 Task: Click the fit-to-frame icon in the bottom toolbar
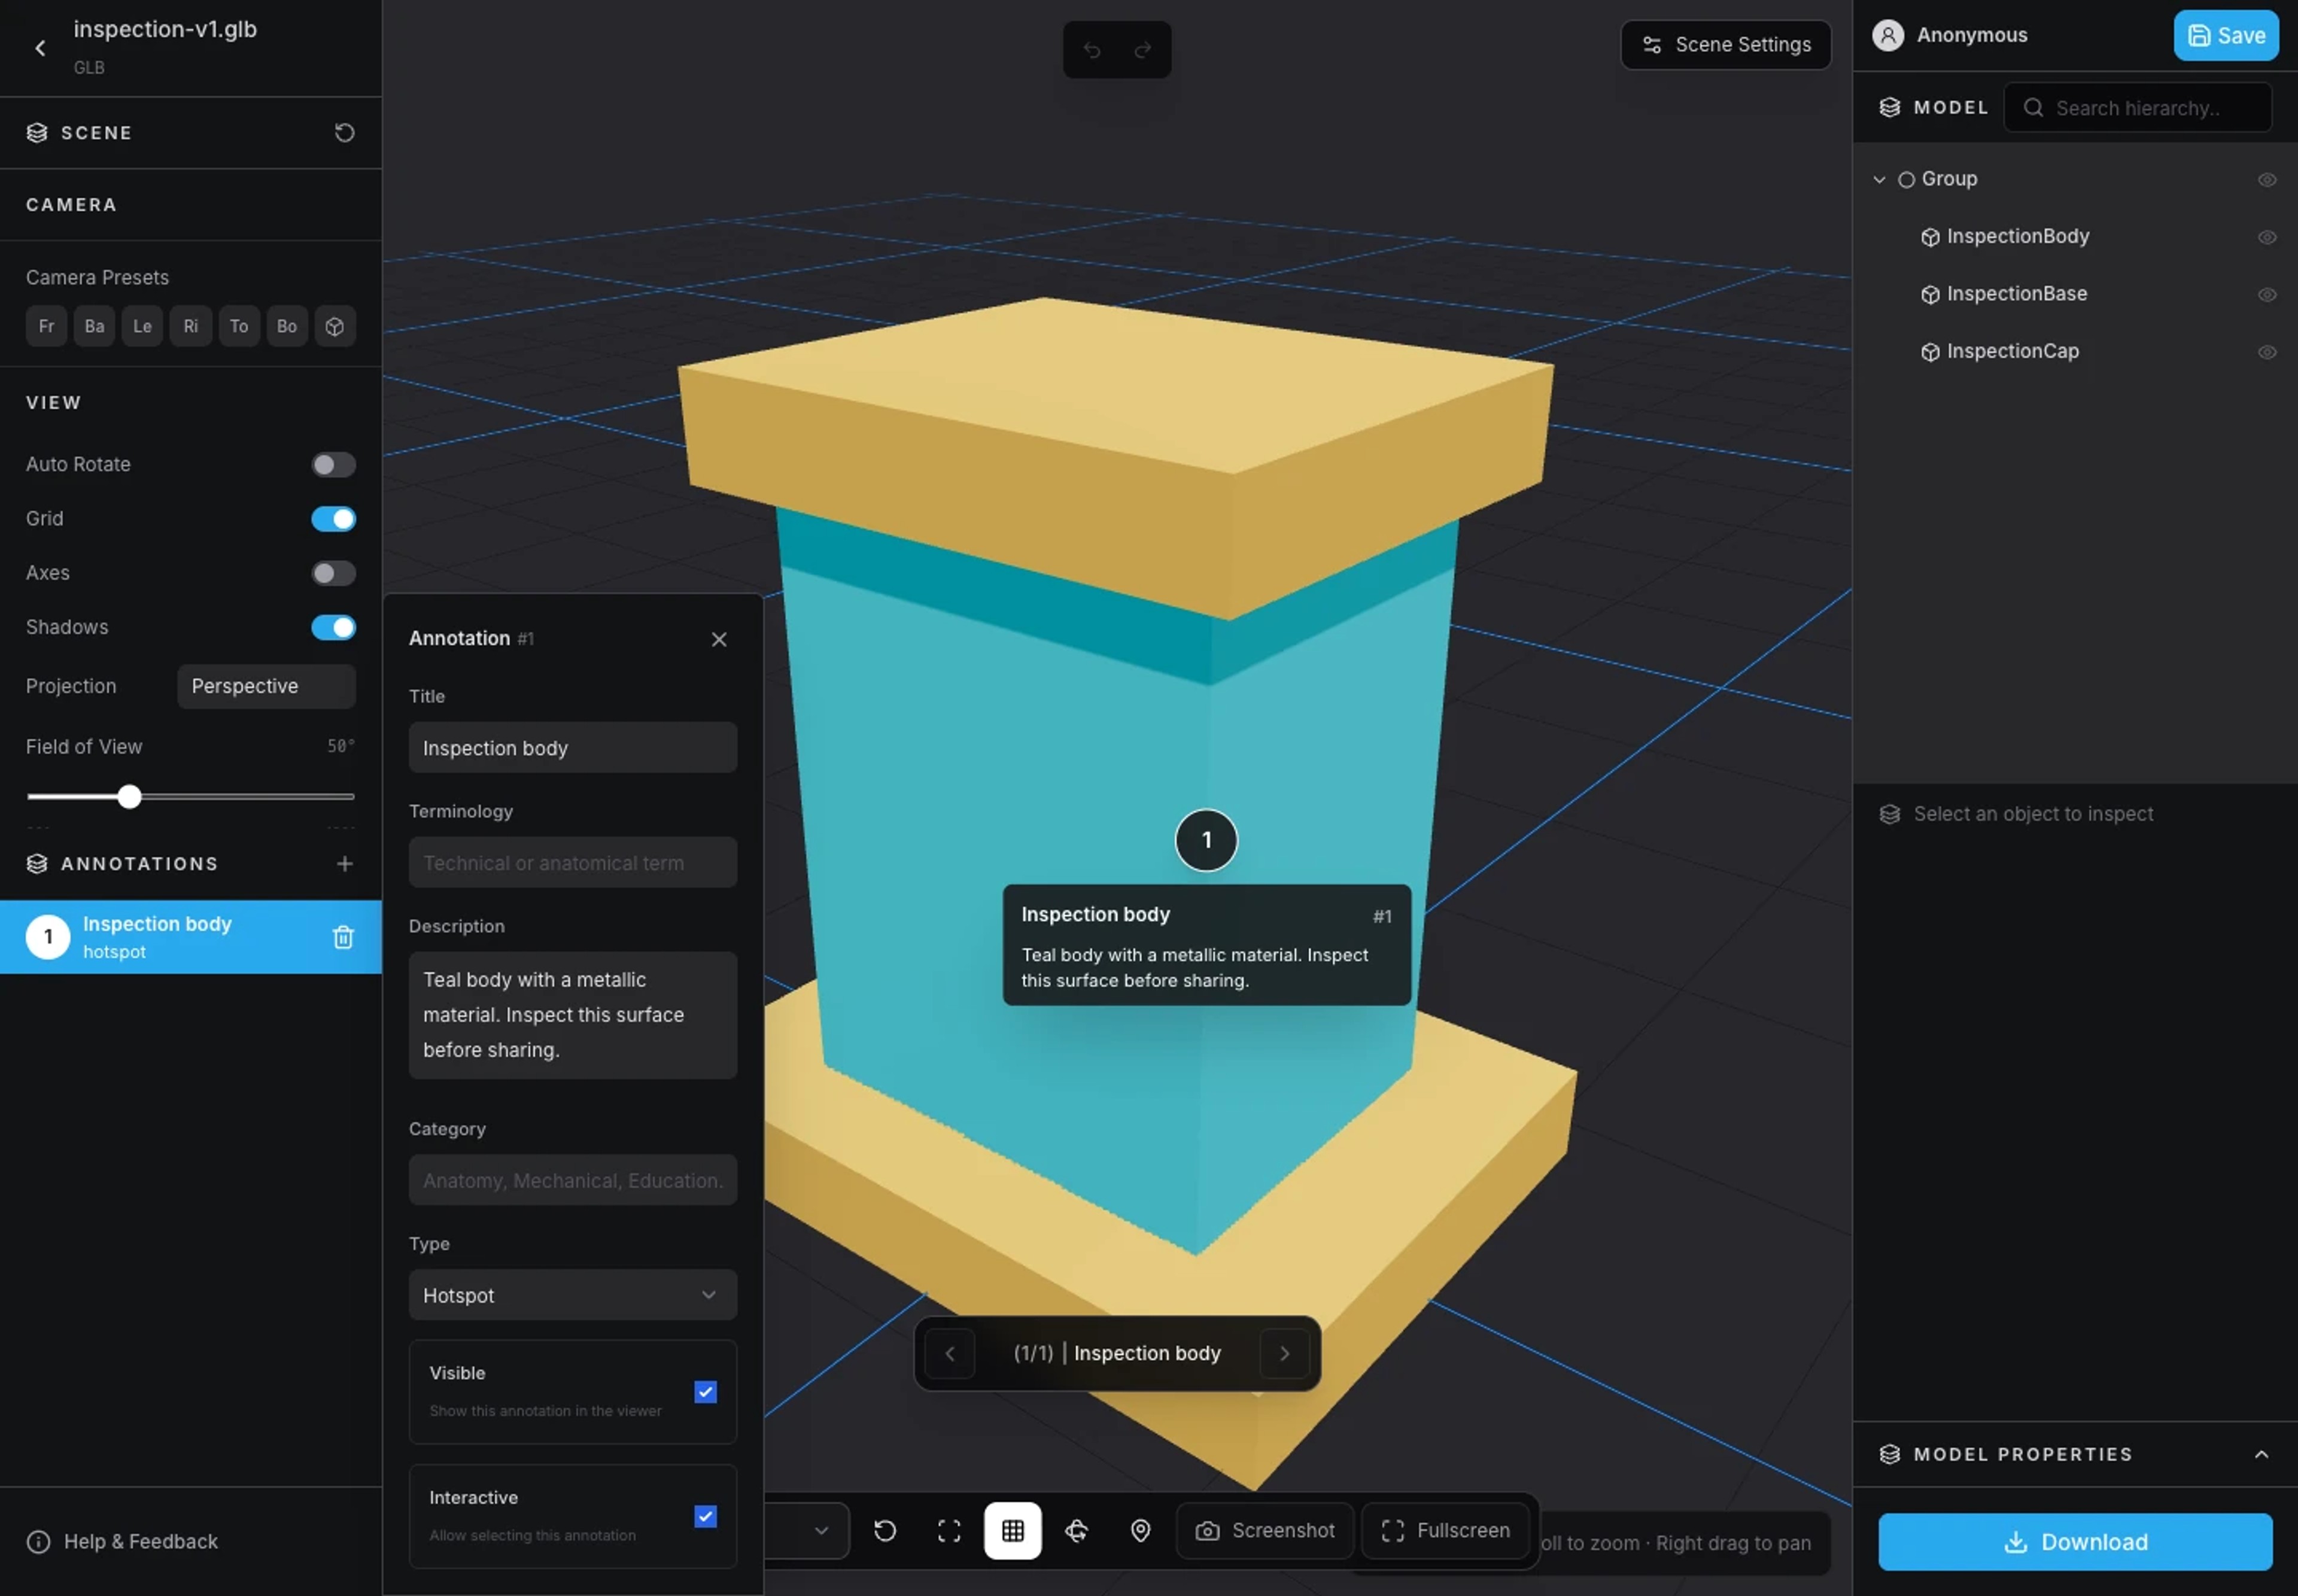tap(949, 1530)
